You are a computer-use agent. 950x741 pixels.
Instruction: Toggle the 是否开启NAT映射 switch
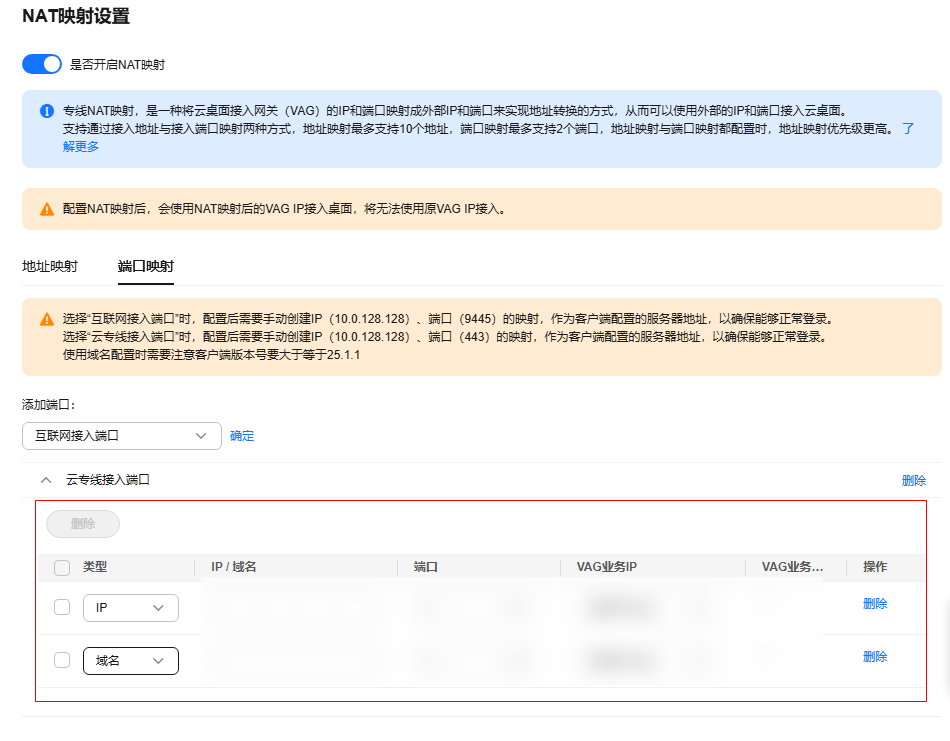coord(42,64)
